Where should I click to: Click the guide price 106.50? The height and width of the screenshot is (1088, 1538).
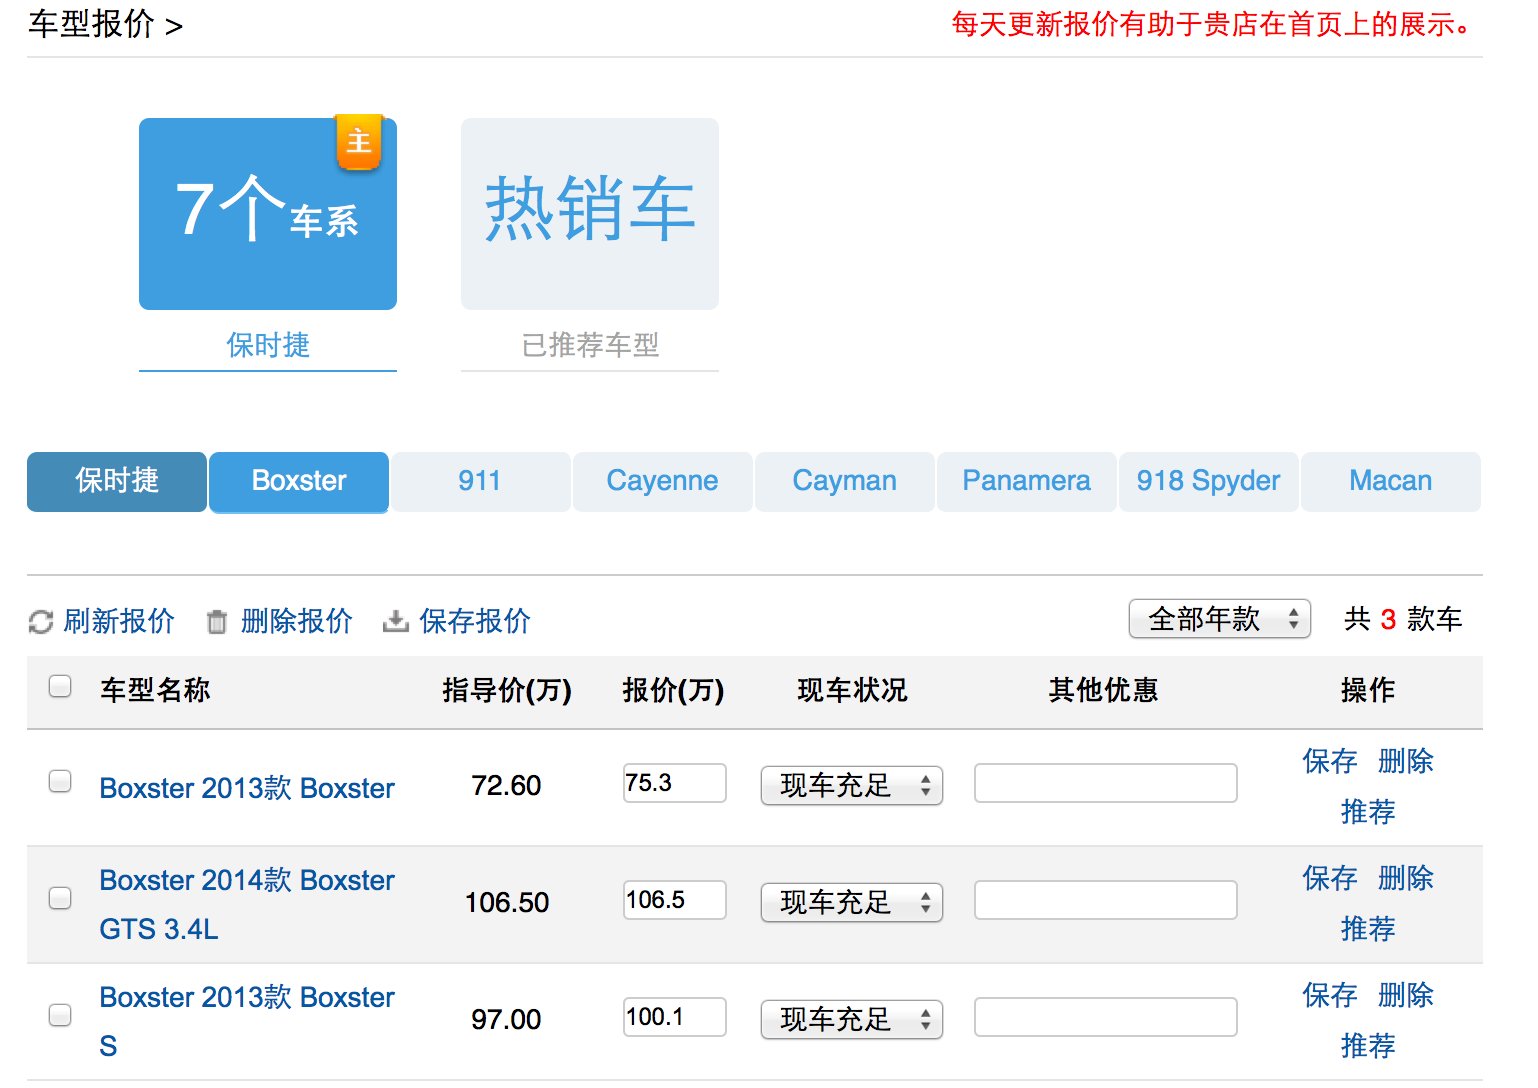pos(507,903)
